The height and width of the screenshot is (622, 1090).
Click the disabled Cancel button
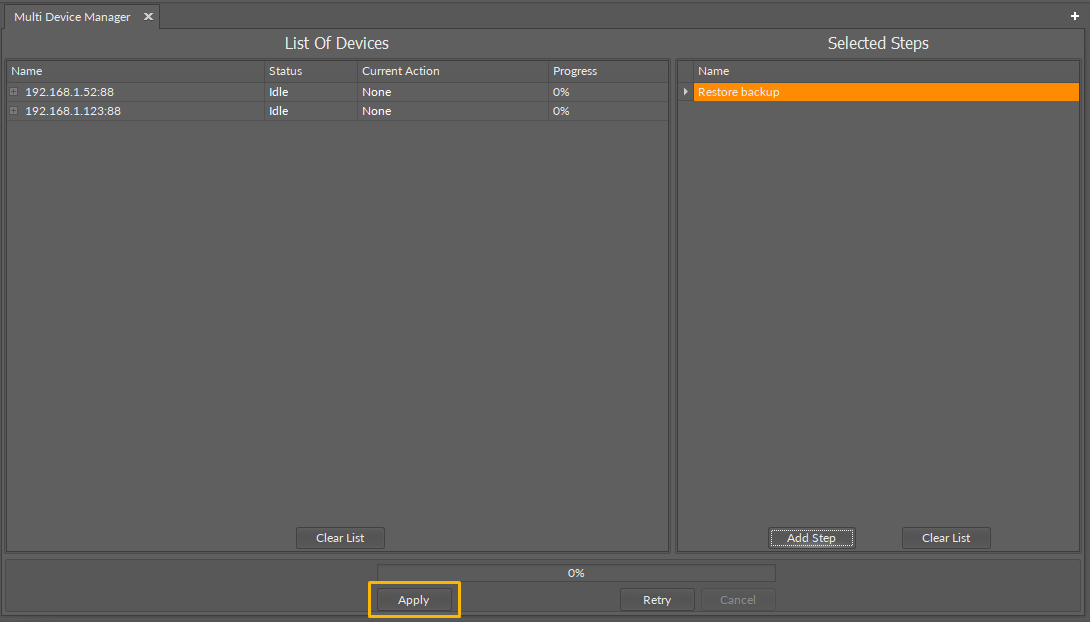pos(738,599)
